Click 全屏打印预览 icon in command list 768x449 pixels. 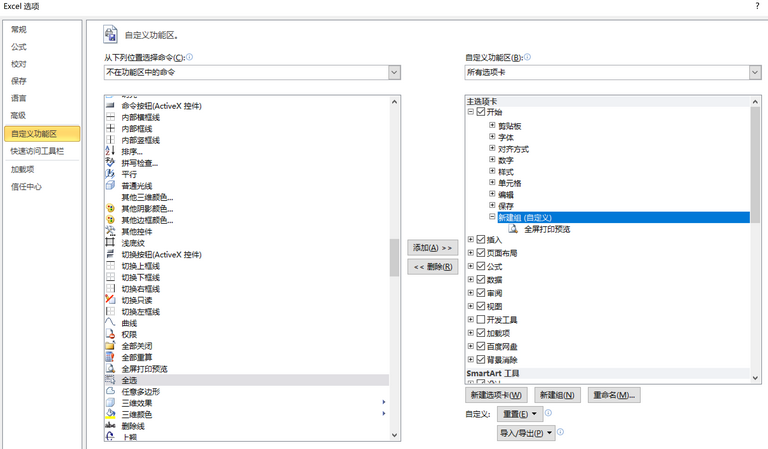coord(110,369)
